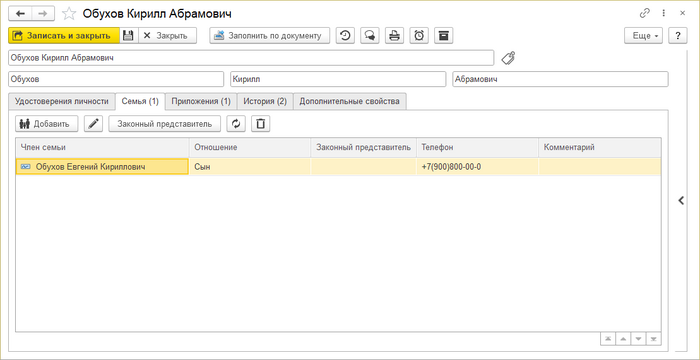Delete family member with trash icon
700x360 pixels.
(261, 124)
